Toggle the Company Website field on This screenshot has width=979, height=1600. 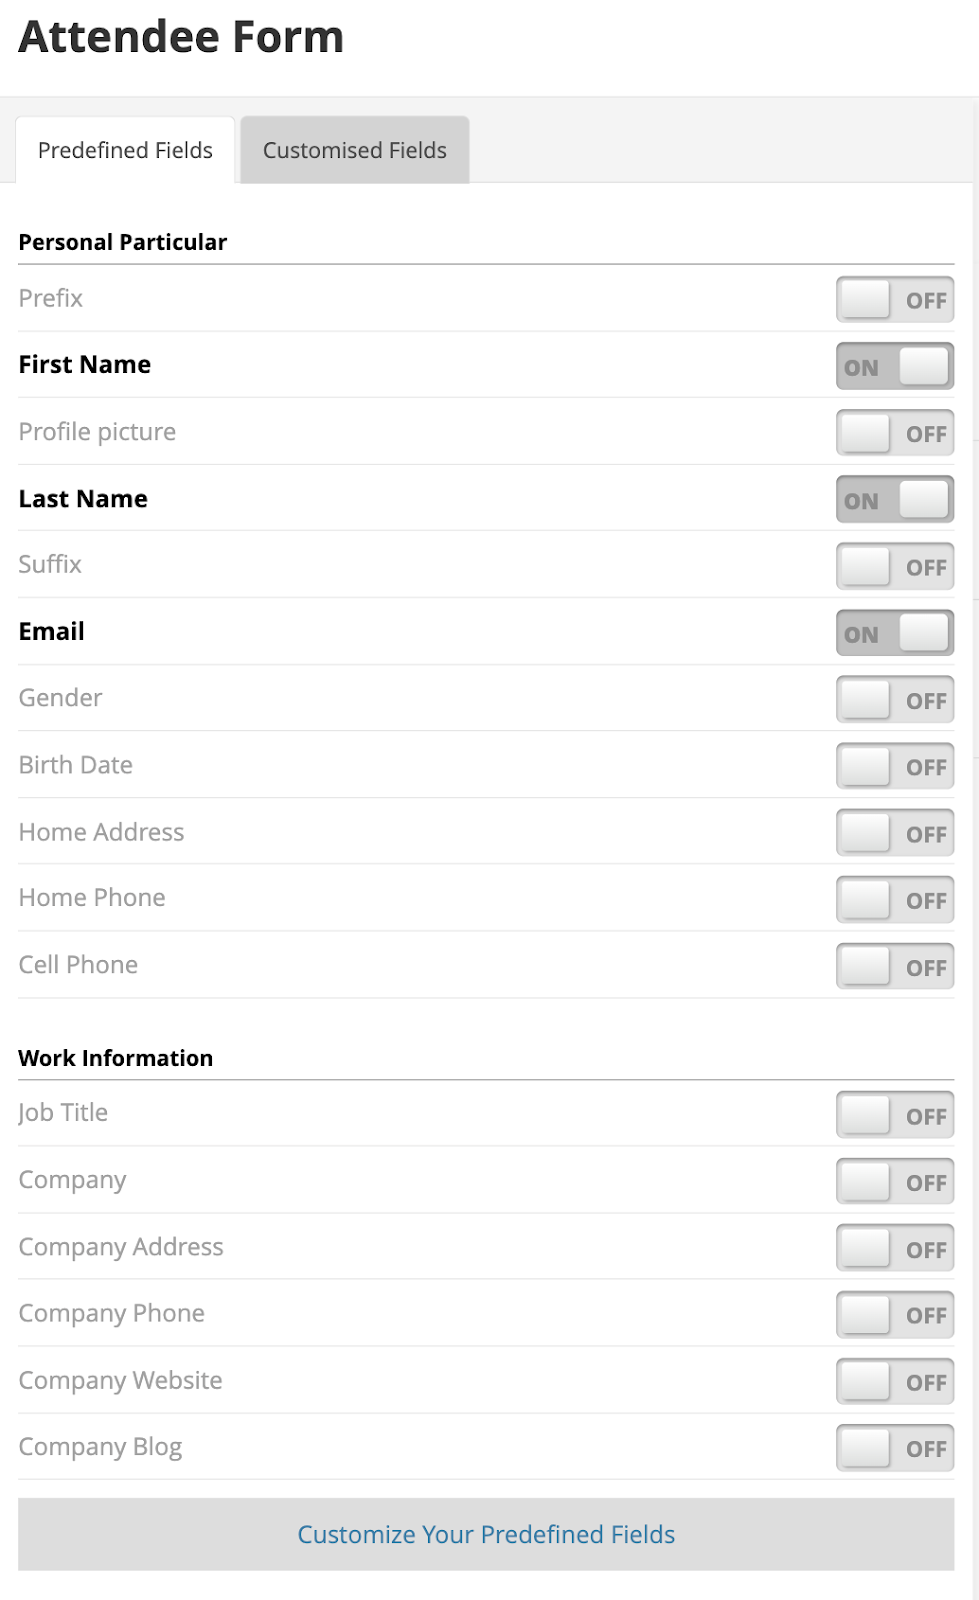pyautogui.click(x=894, y=1382)
